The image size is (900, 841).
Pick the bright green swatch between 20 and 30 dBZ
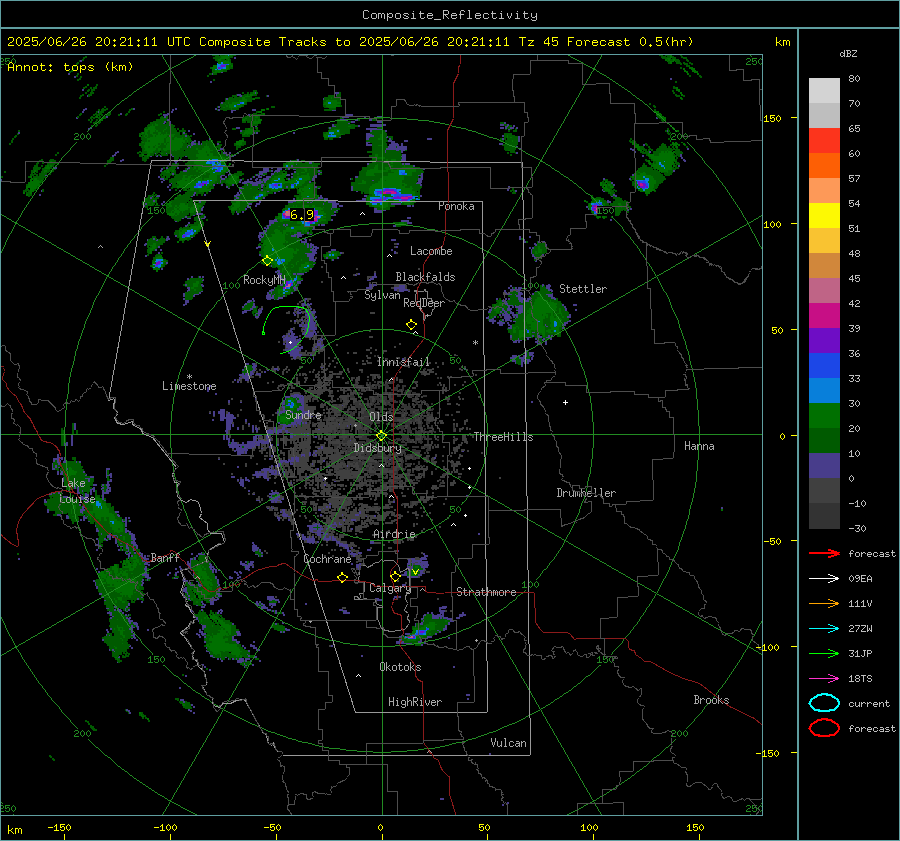pos(824,416)
